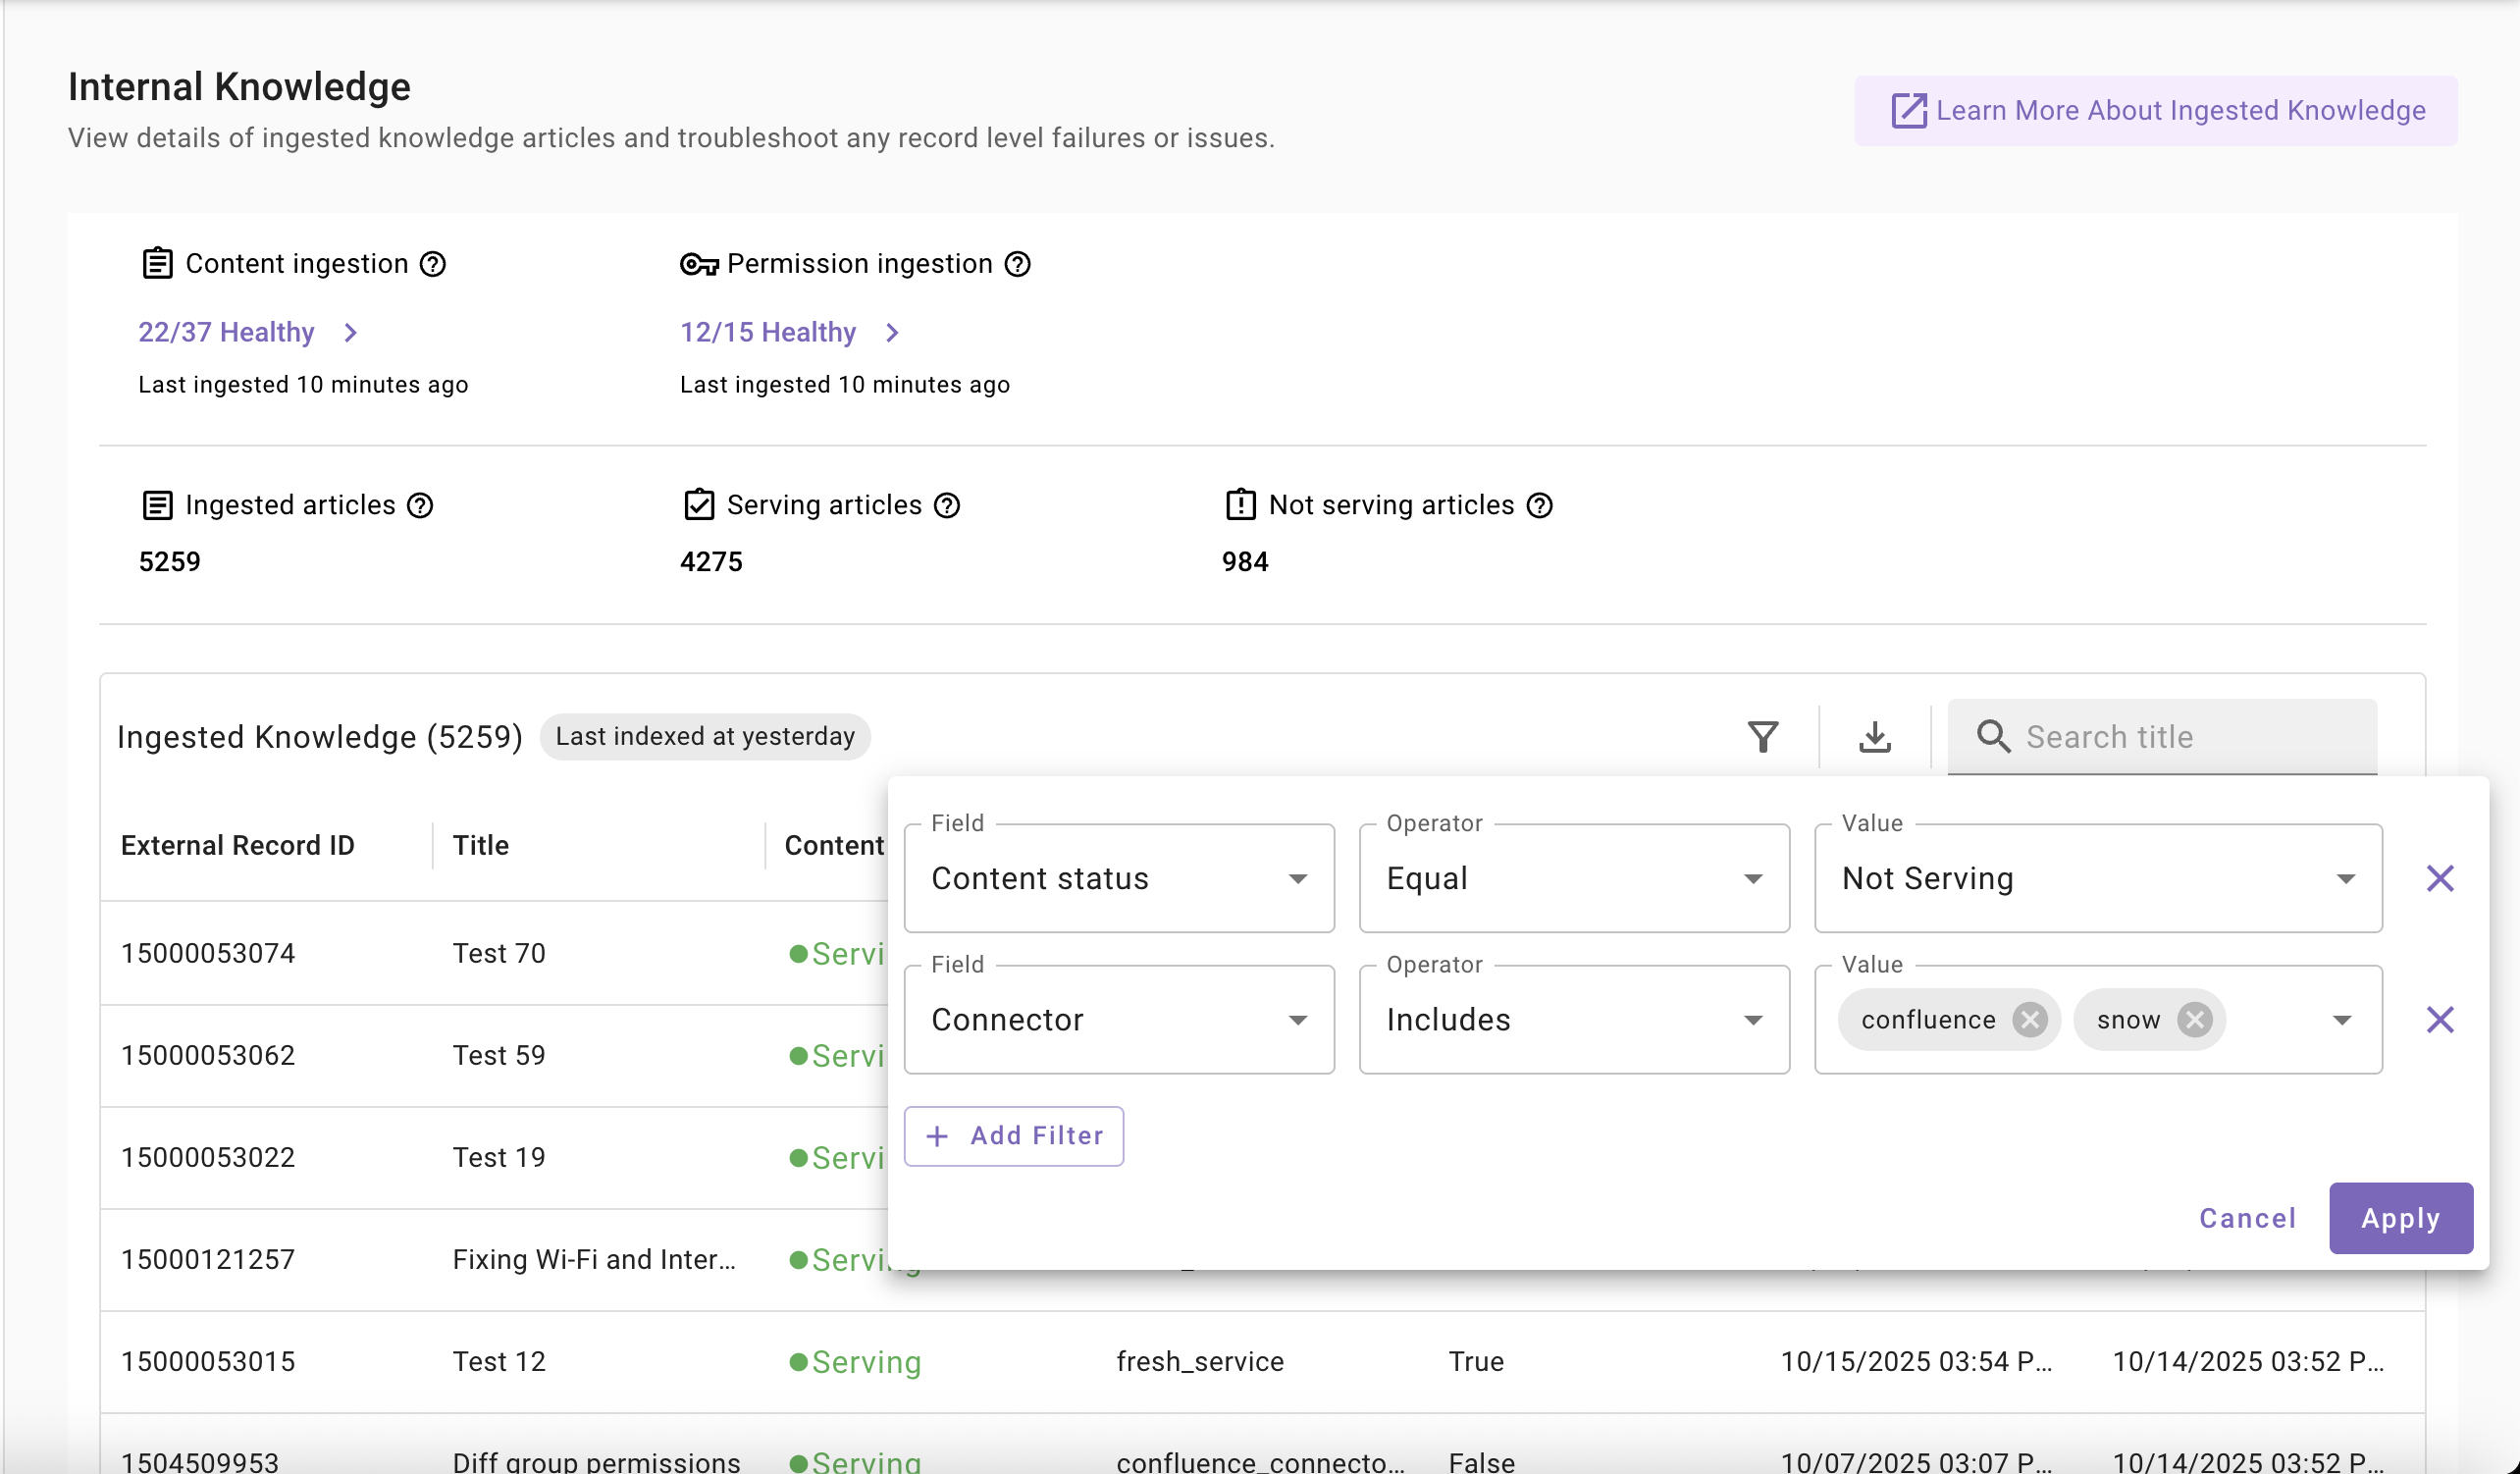Remove the snow chip from Value
2520x1474 pixels.
[x=2194, y=1020]
